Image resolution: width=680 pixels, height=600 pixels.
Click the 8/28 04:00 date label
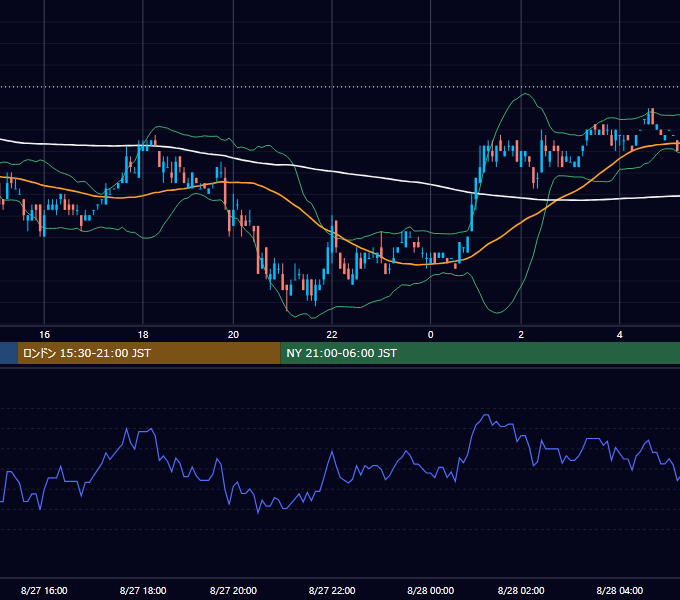point(620,590)
